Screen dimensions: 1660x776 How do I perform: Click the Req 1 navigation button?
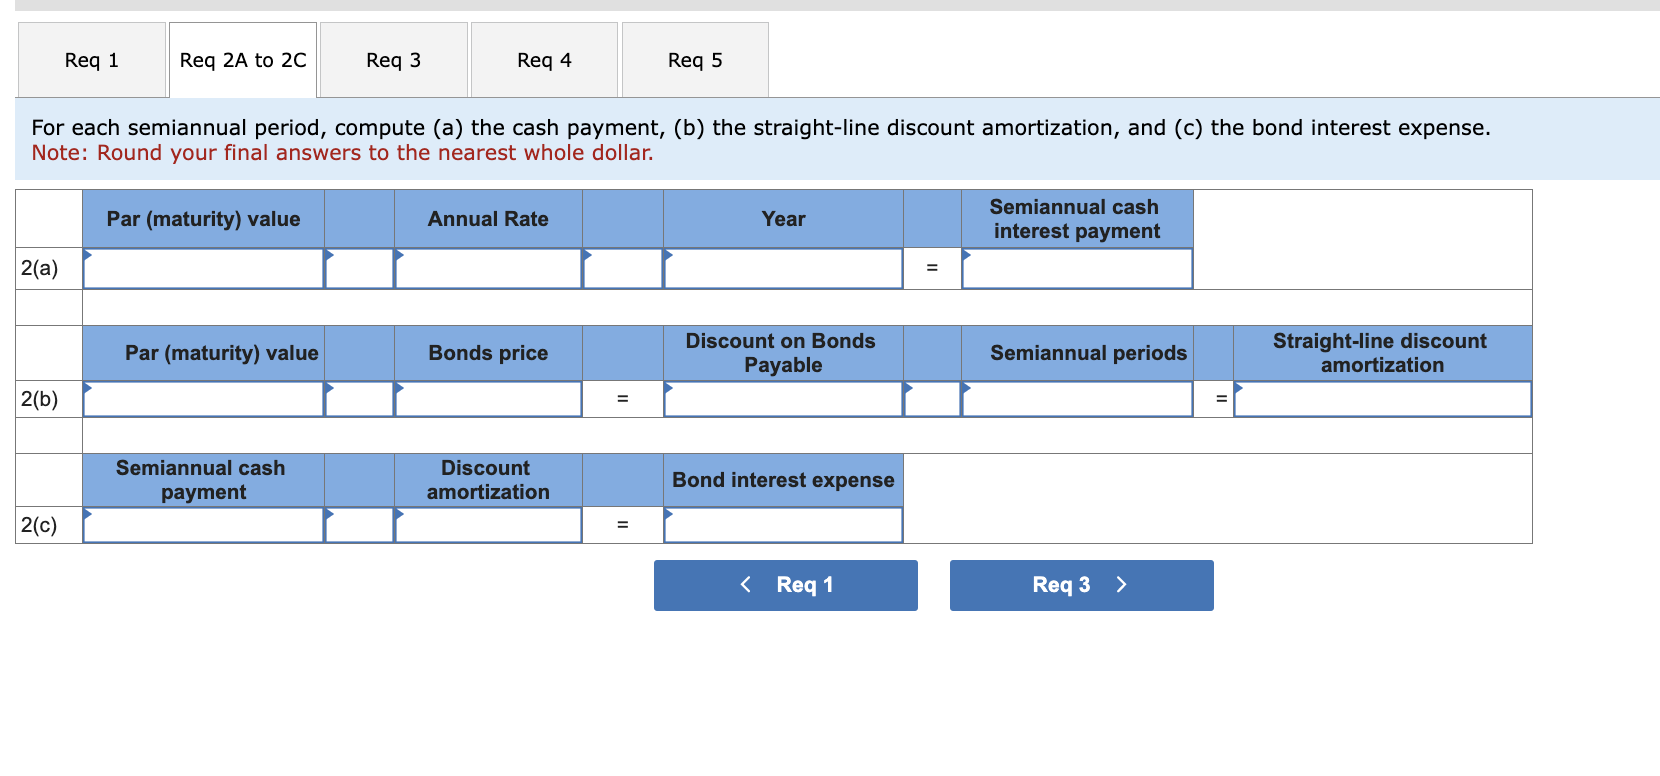point(785,585)
